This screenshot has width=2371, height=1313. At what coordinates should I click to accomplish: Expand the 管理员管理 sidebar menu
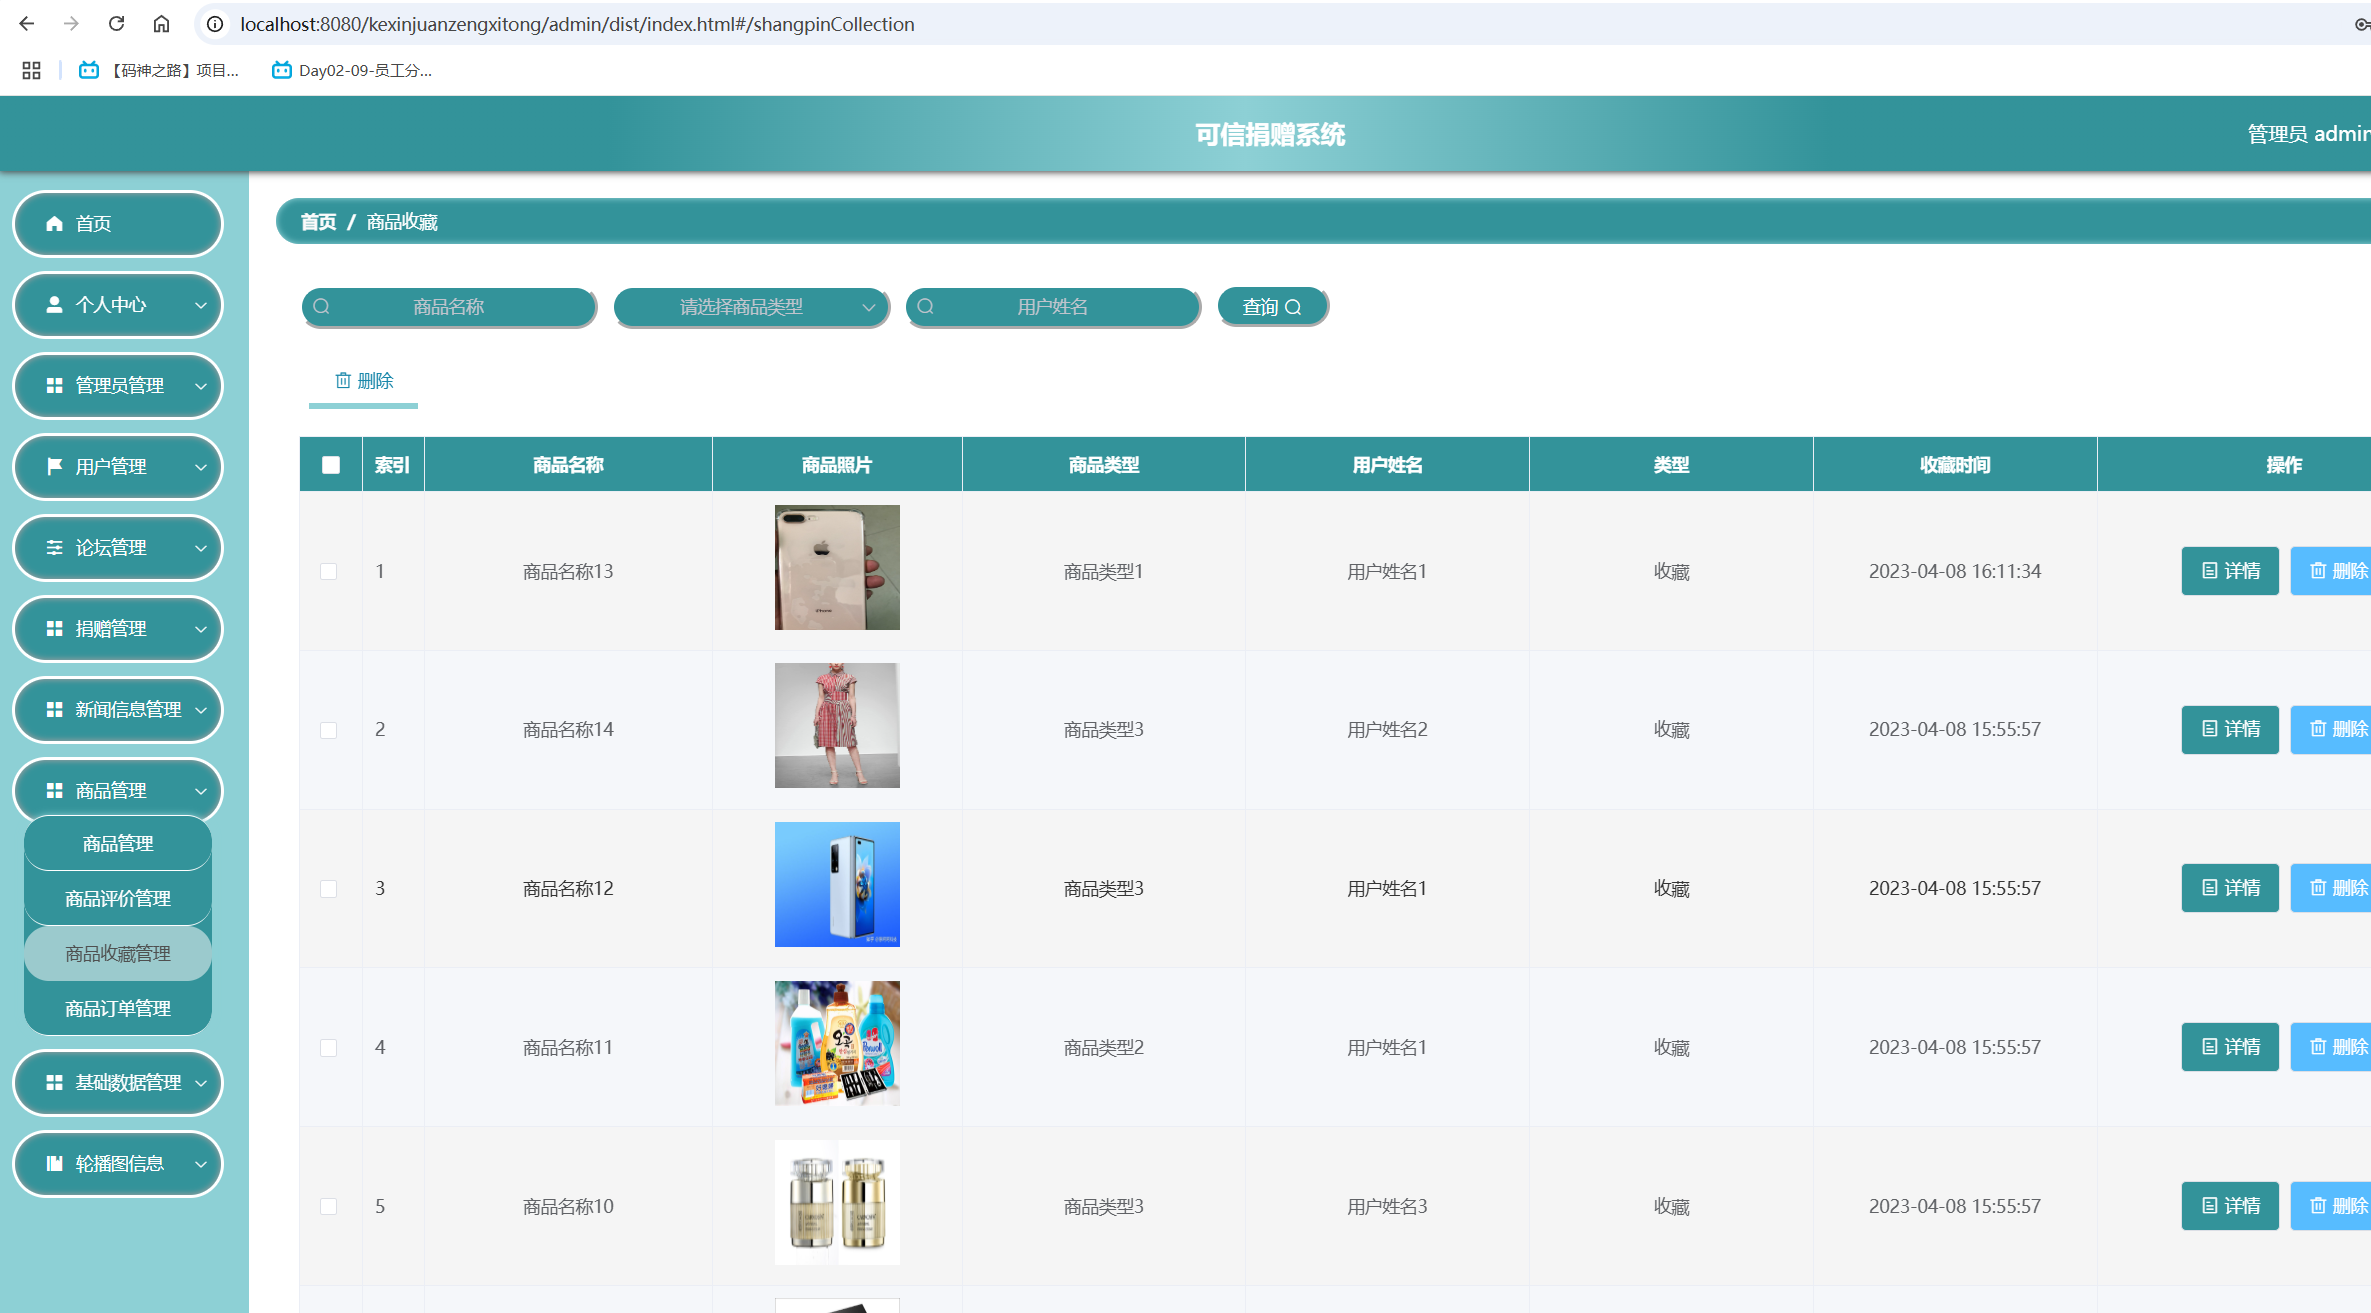click(118, 386)
